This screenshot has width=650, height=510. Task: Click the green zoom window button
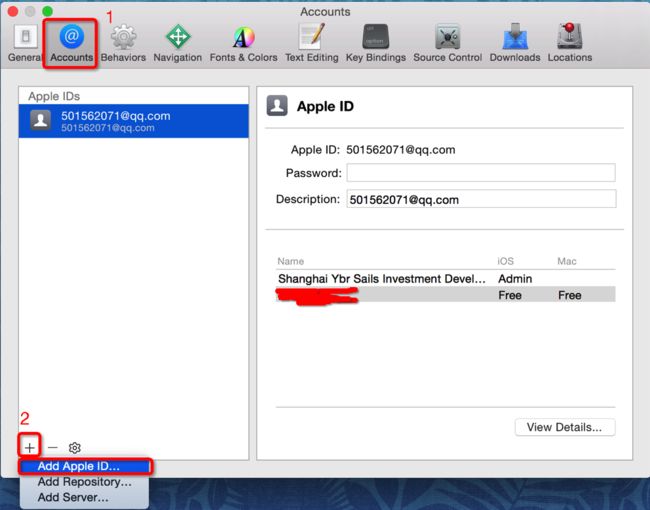[x=48, y=11]
